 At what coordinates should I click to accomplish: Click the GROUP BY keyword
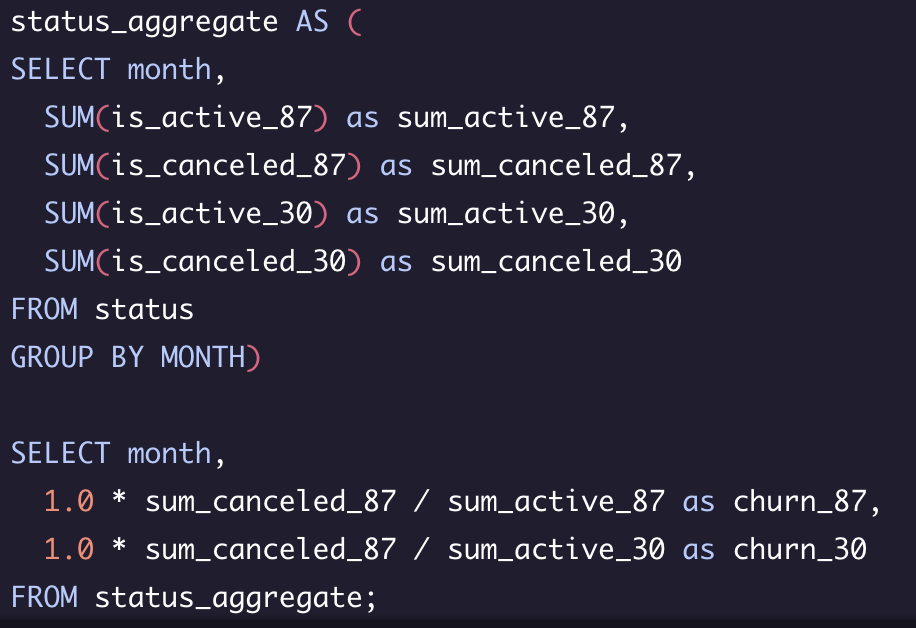coord(77,357)
